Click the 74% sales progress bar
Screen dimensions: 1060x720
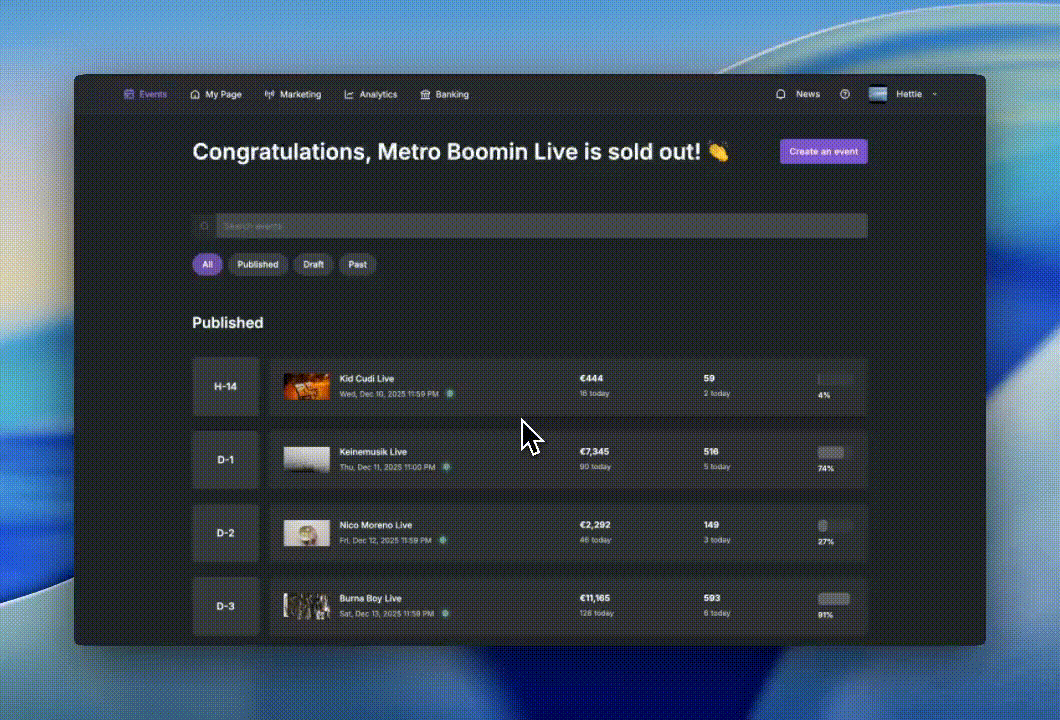pos(834,452)
